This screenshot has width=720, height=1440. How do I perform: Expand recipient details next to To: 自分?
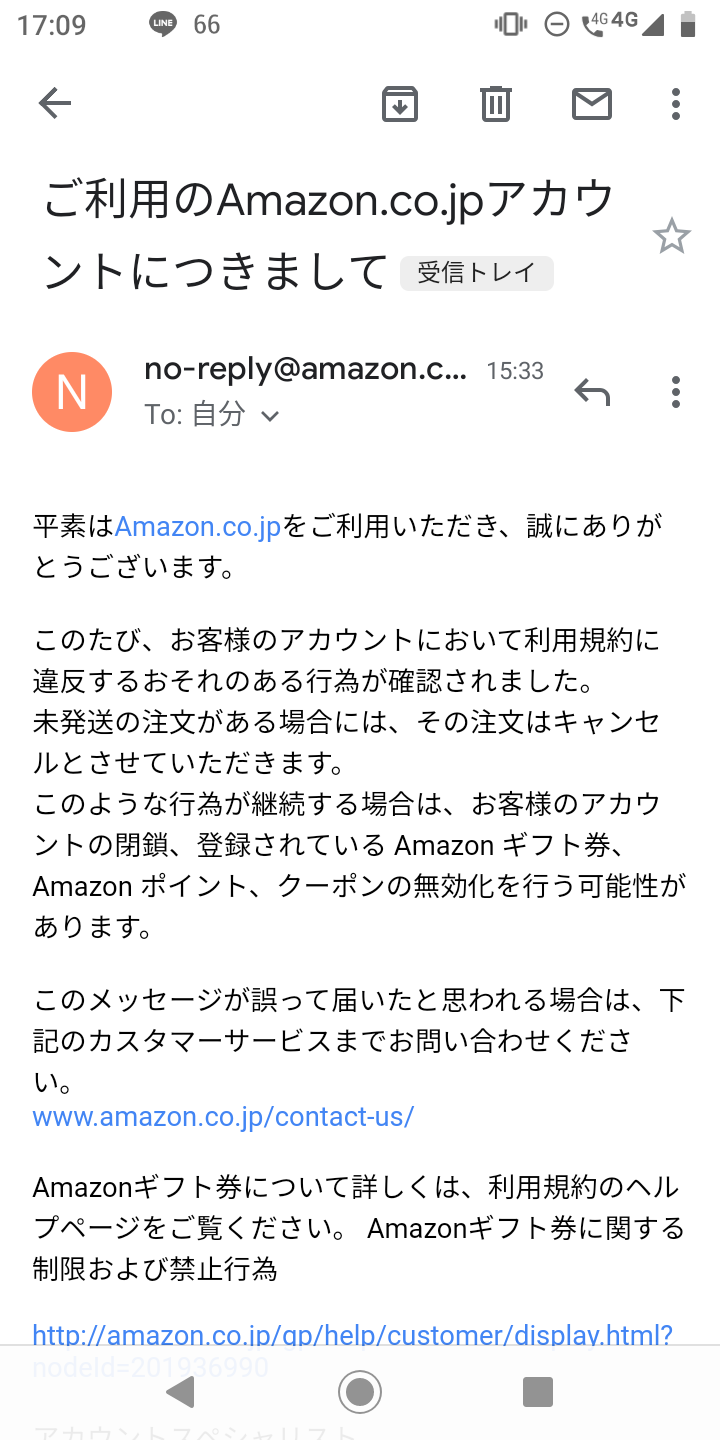tap(269, 416)
